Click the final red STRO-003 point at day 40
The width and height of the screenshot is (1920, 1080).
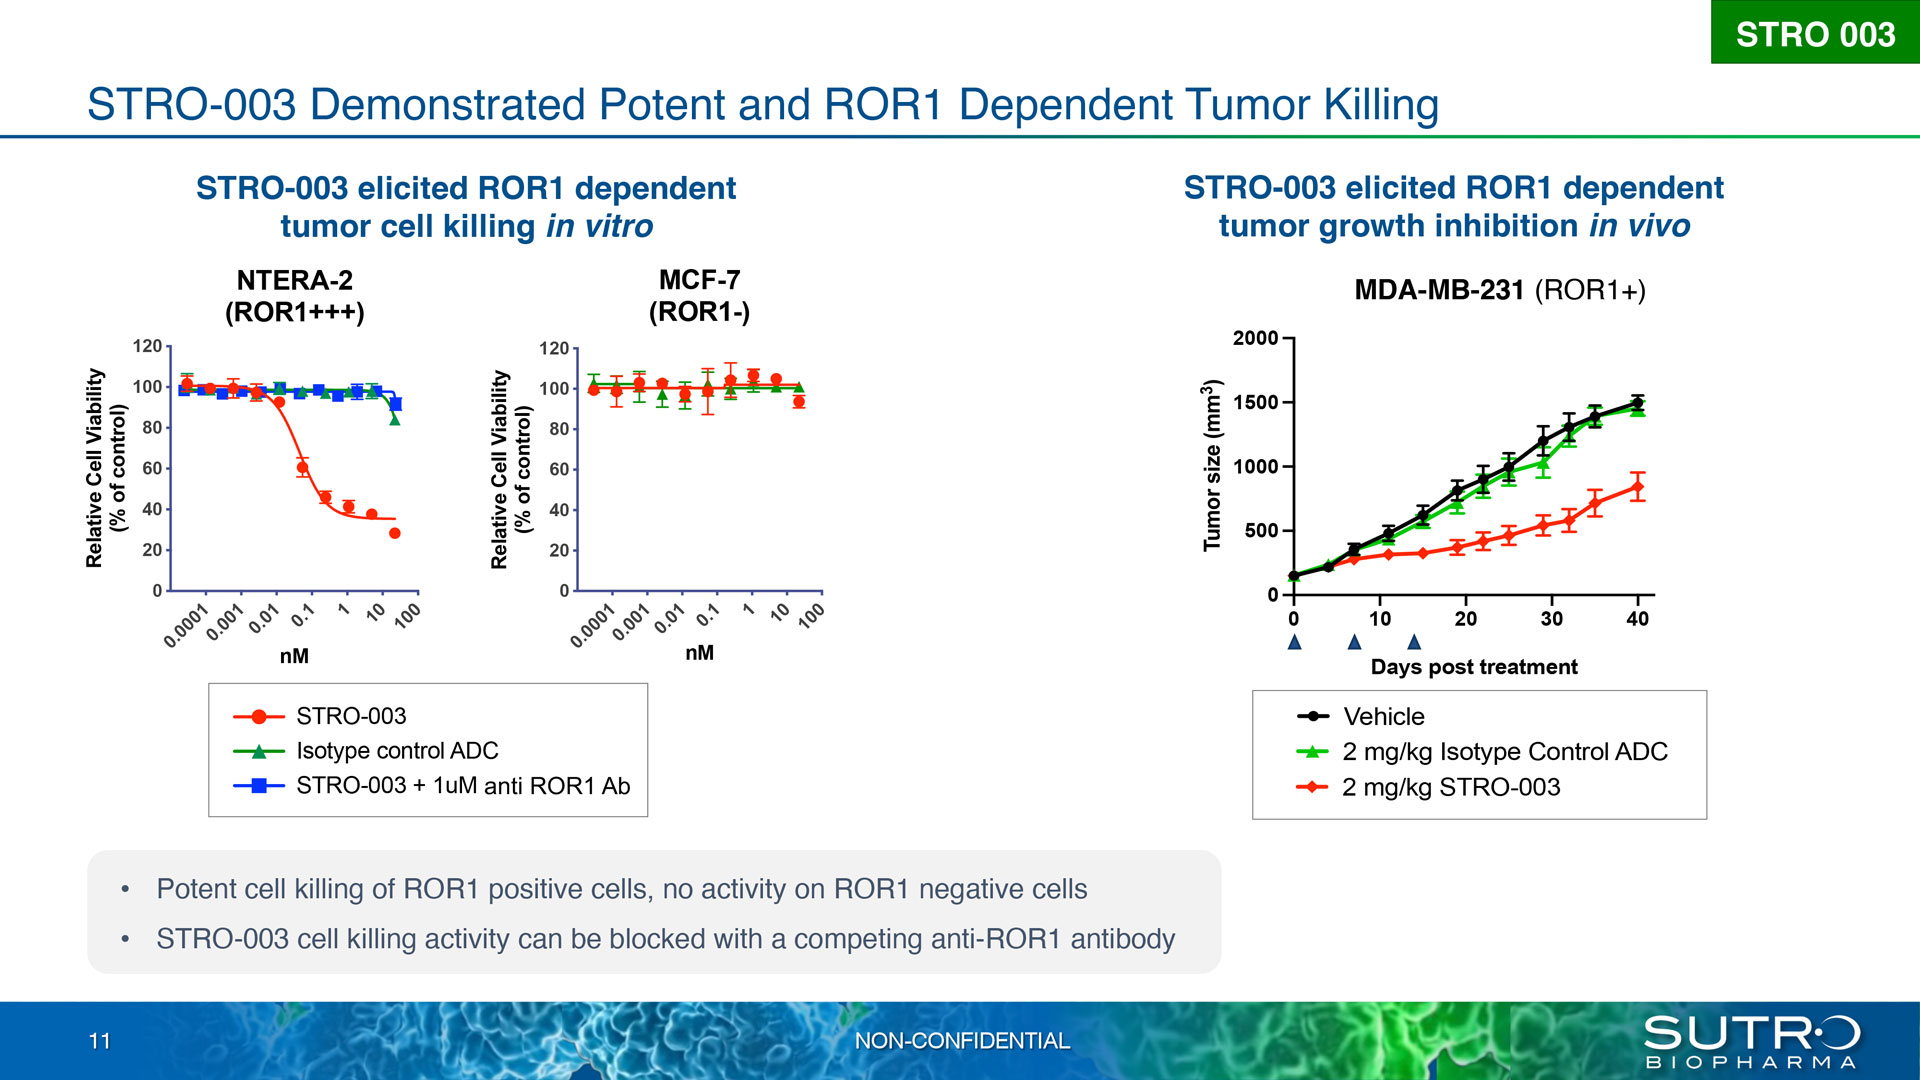1637,487
